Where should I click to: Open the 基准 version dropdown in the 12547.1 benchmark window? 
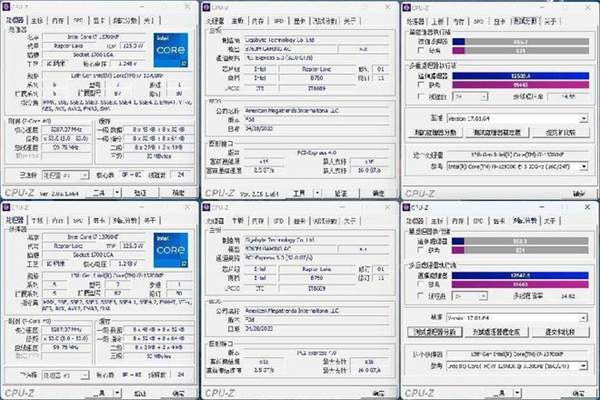(517, 318)
